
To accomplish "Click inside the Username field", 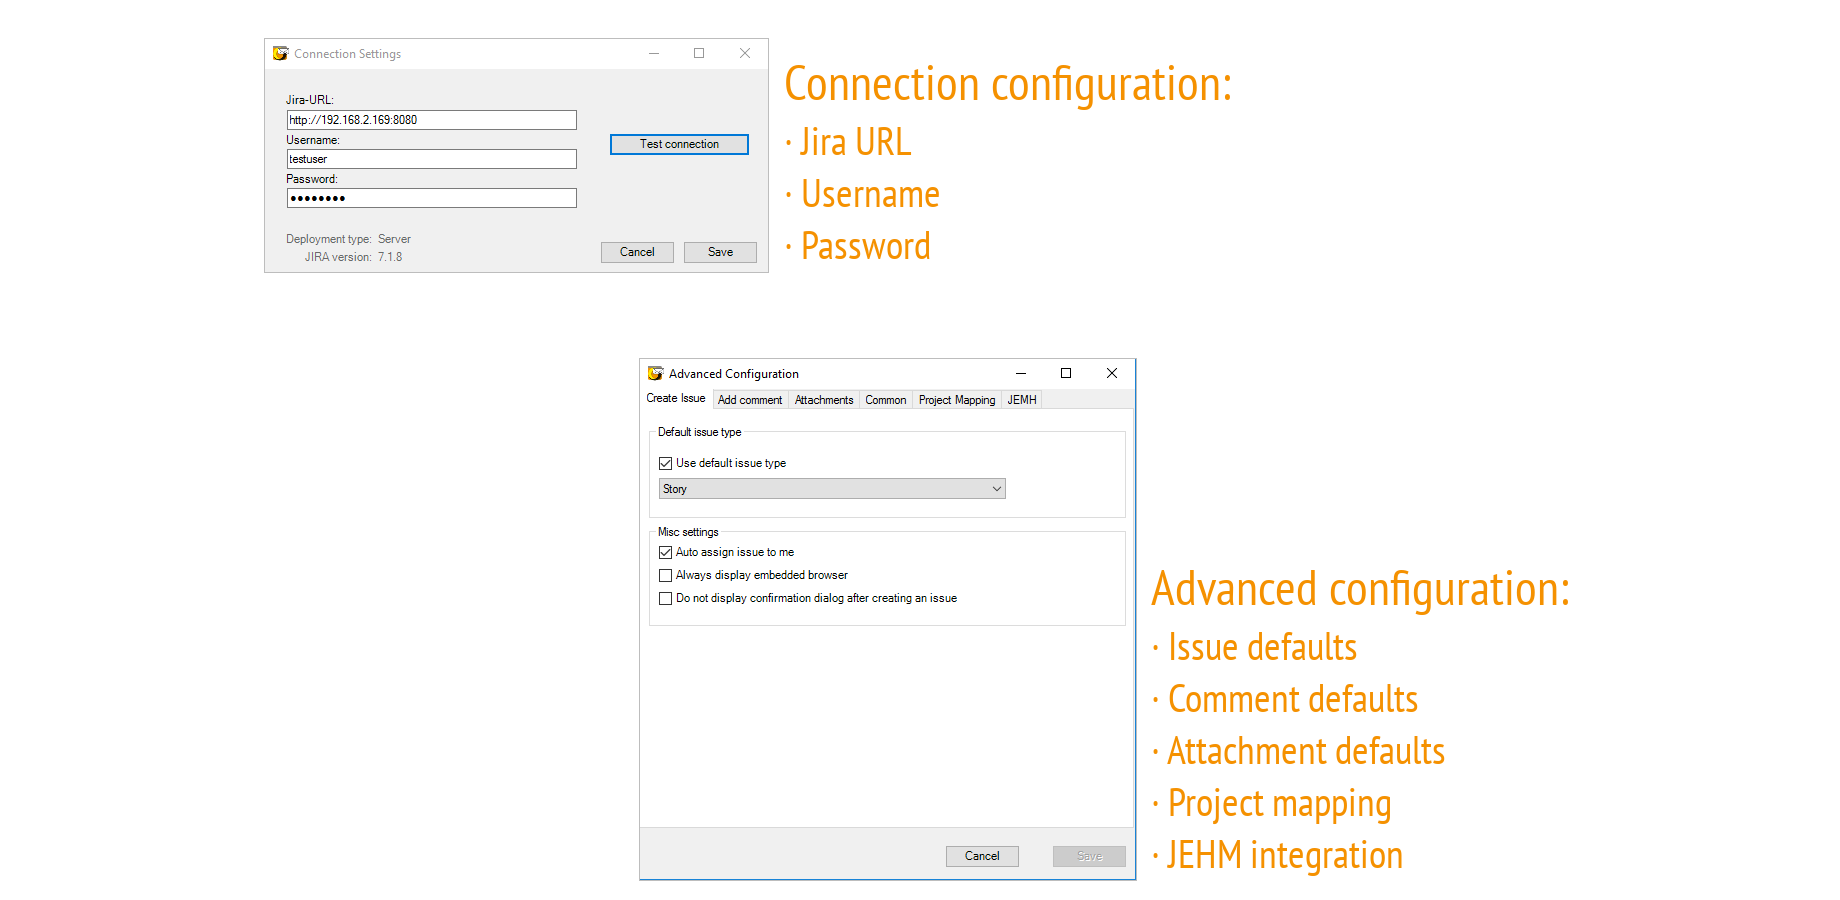I will coord(431,159).
